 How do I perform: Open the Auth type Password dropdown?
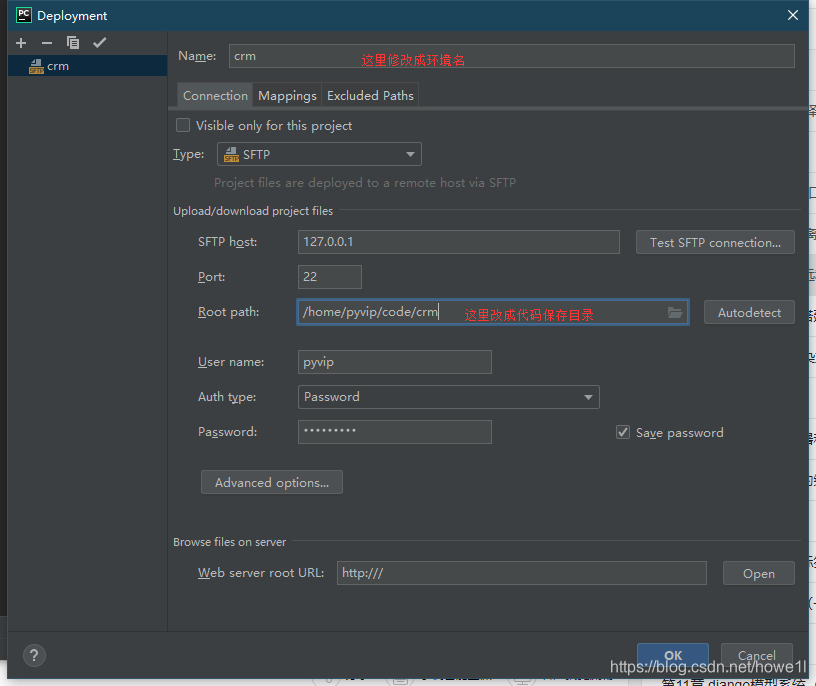[449, 397]
